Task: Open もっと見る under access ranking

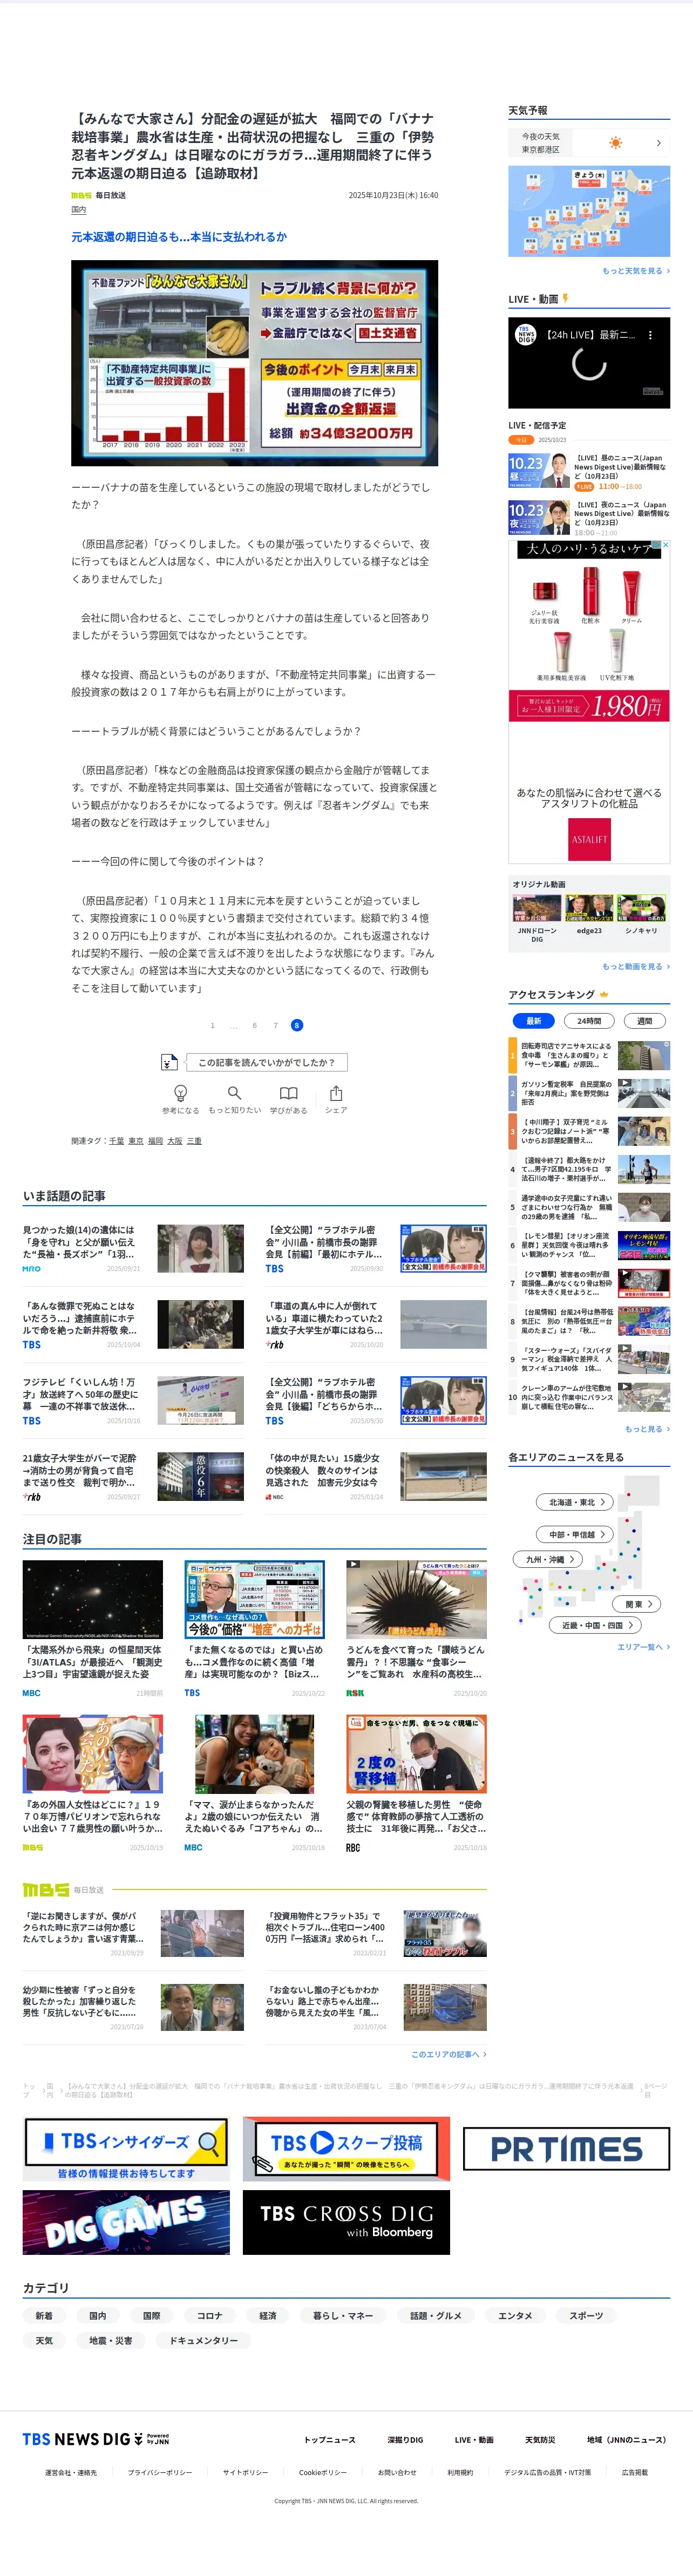Action: pyautogui.click(x=647, y=1429)
